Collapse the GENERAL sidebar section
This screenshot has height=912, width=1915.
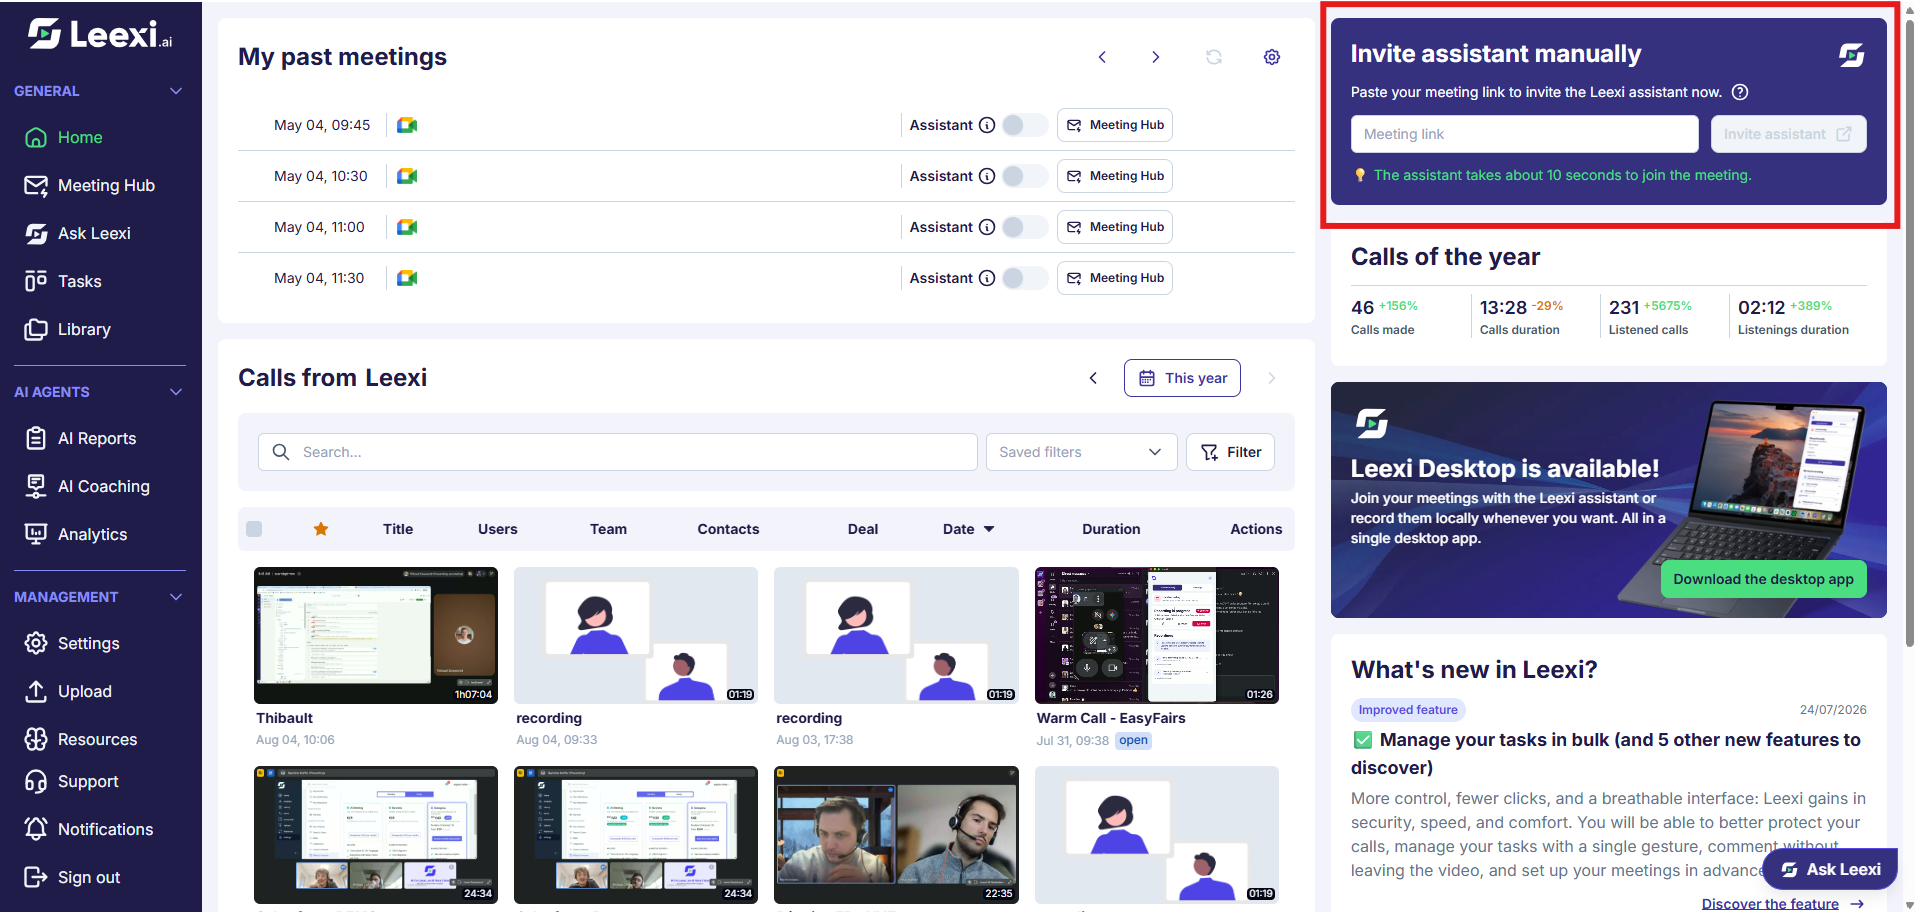(176, 91)
